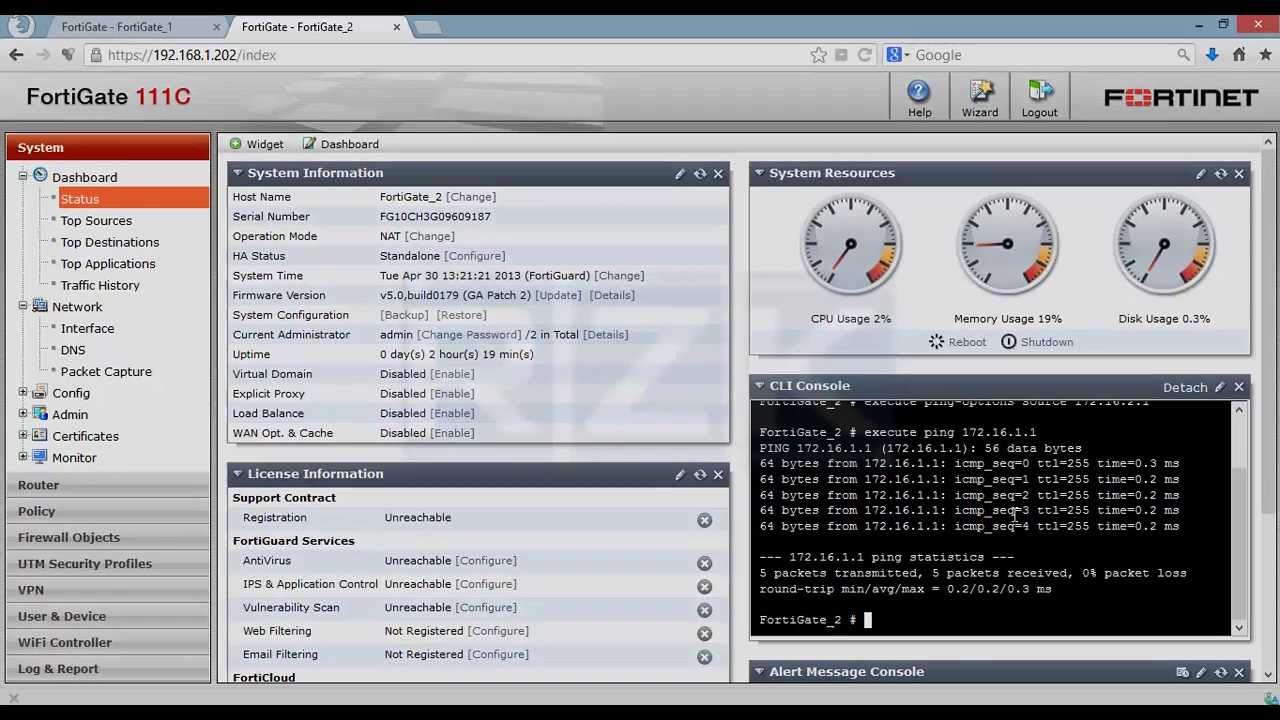This screenshot has height=720, width=1280.
Task: Open the Log & Report menu section
Action: 108,669
